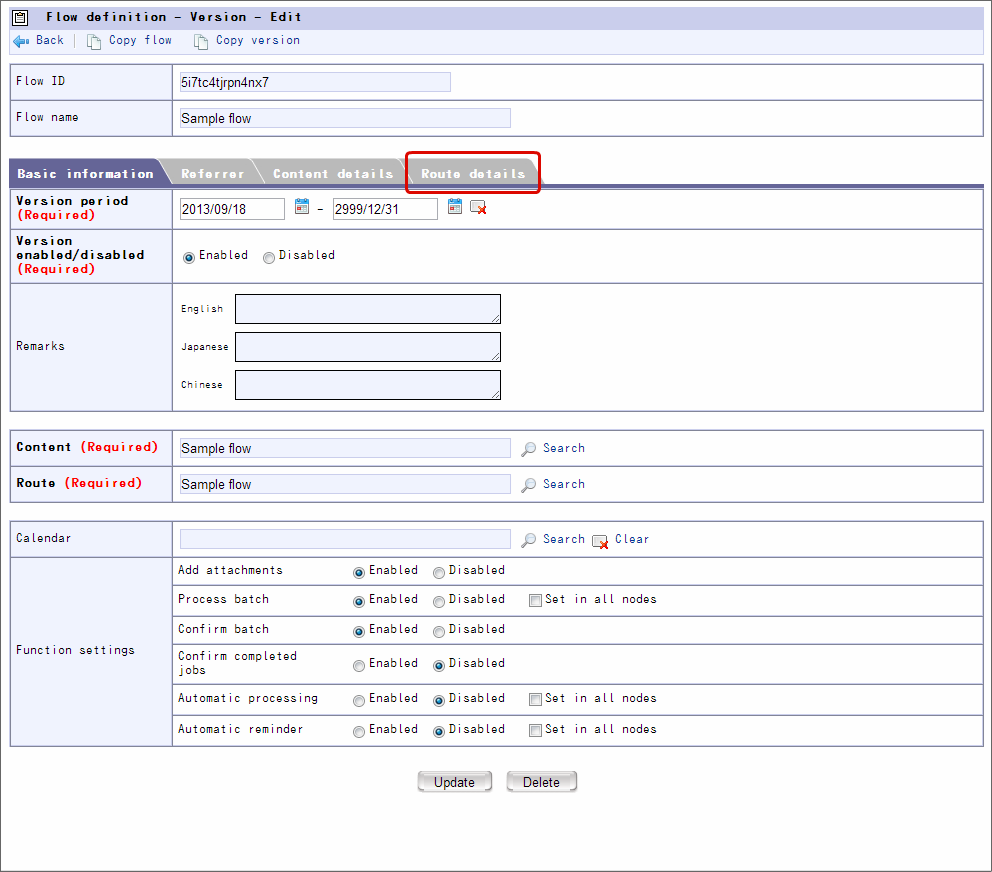Select Disabled for Automatic reminder
The width and height of the screenshot is (992, 872).
438,732
